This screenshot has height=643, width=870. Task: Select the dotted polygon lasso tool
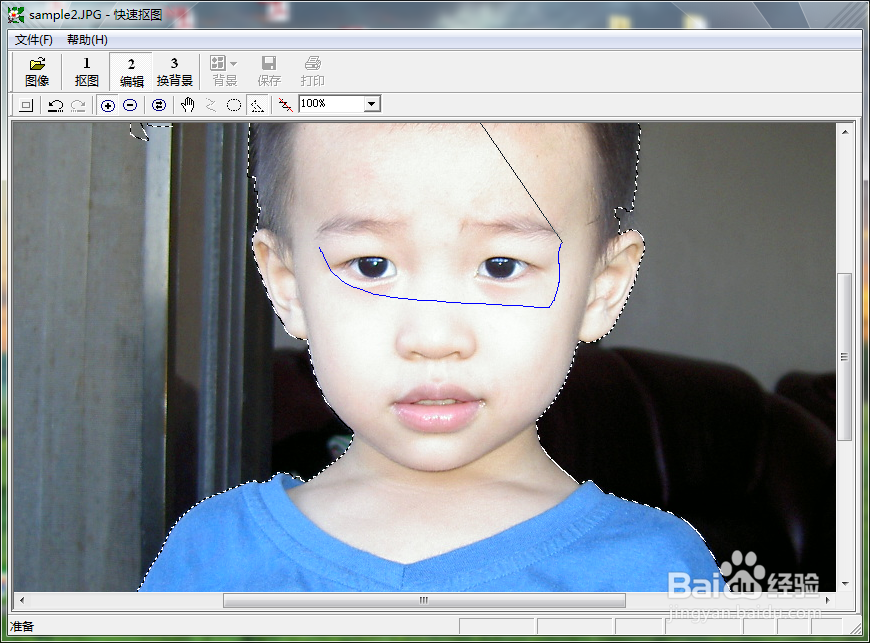pyautogui.click(x=257, y=105)
